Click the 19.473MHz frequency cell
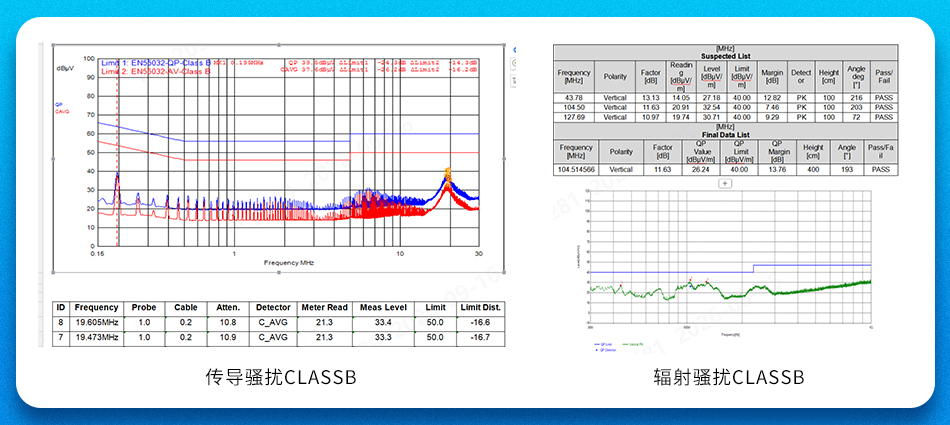950x425 pixels. (x=96, y=337)
